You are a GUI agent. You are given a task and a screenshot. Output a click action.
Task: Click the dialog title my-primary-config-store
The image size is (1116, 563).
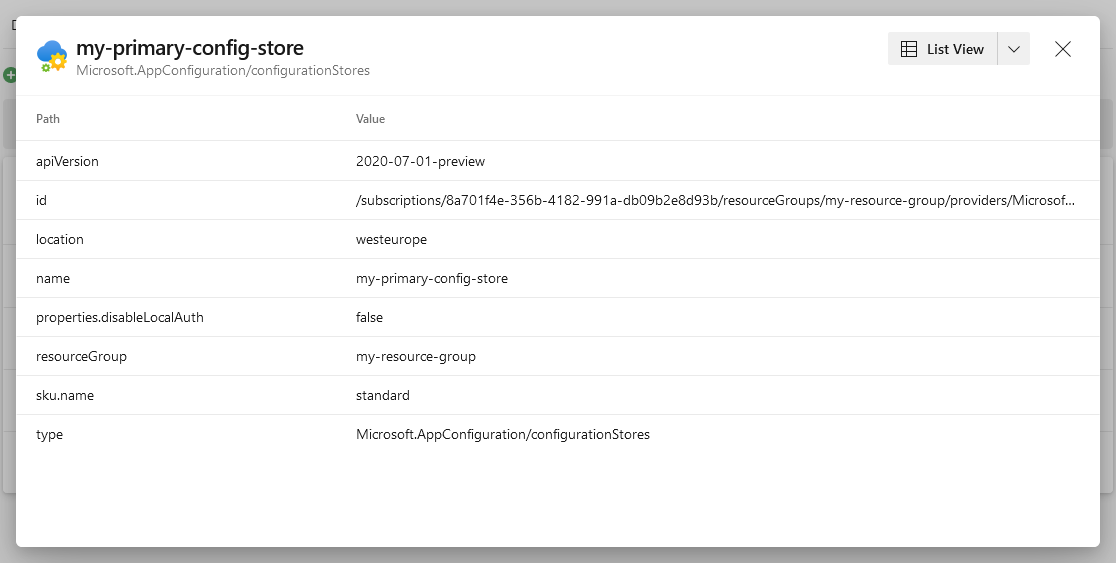190,48
